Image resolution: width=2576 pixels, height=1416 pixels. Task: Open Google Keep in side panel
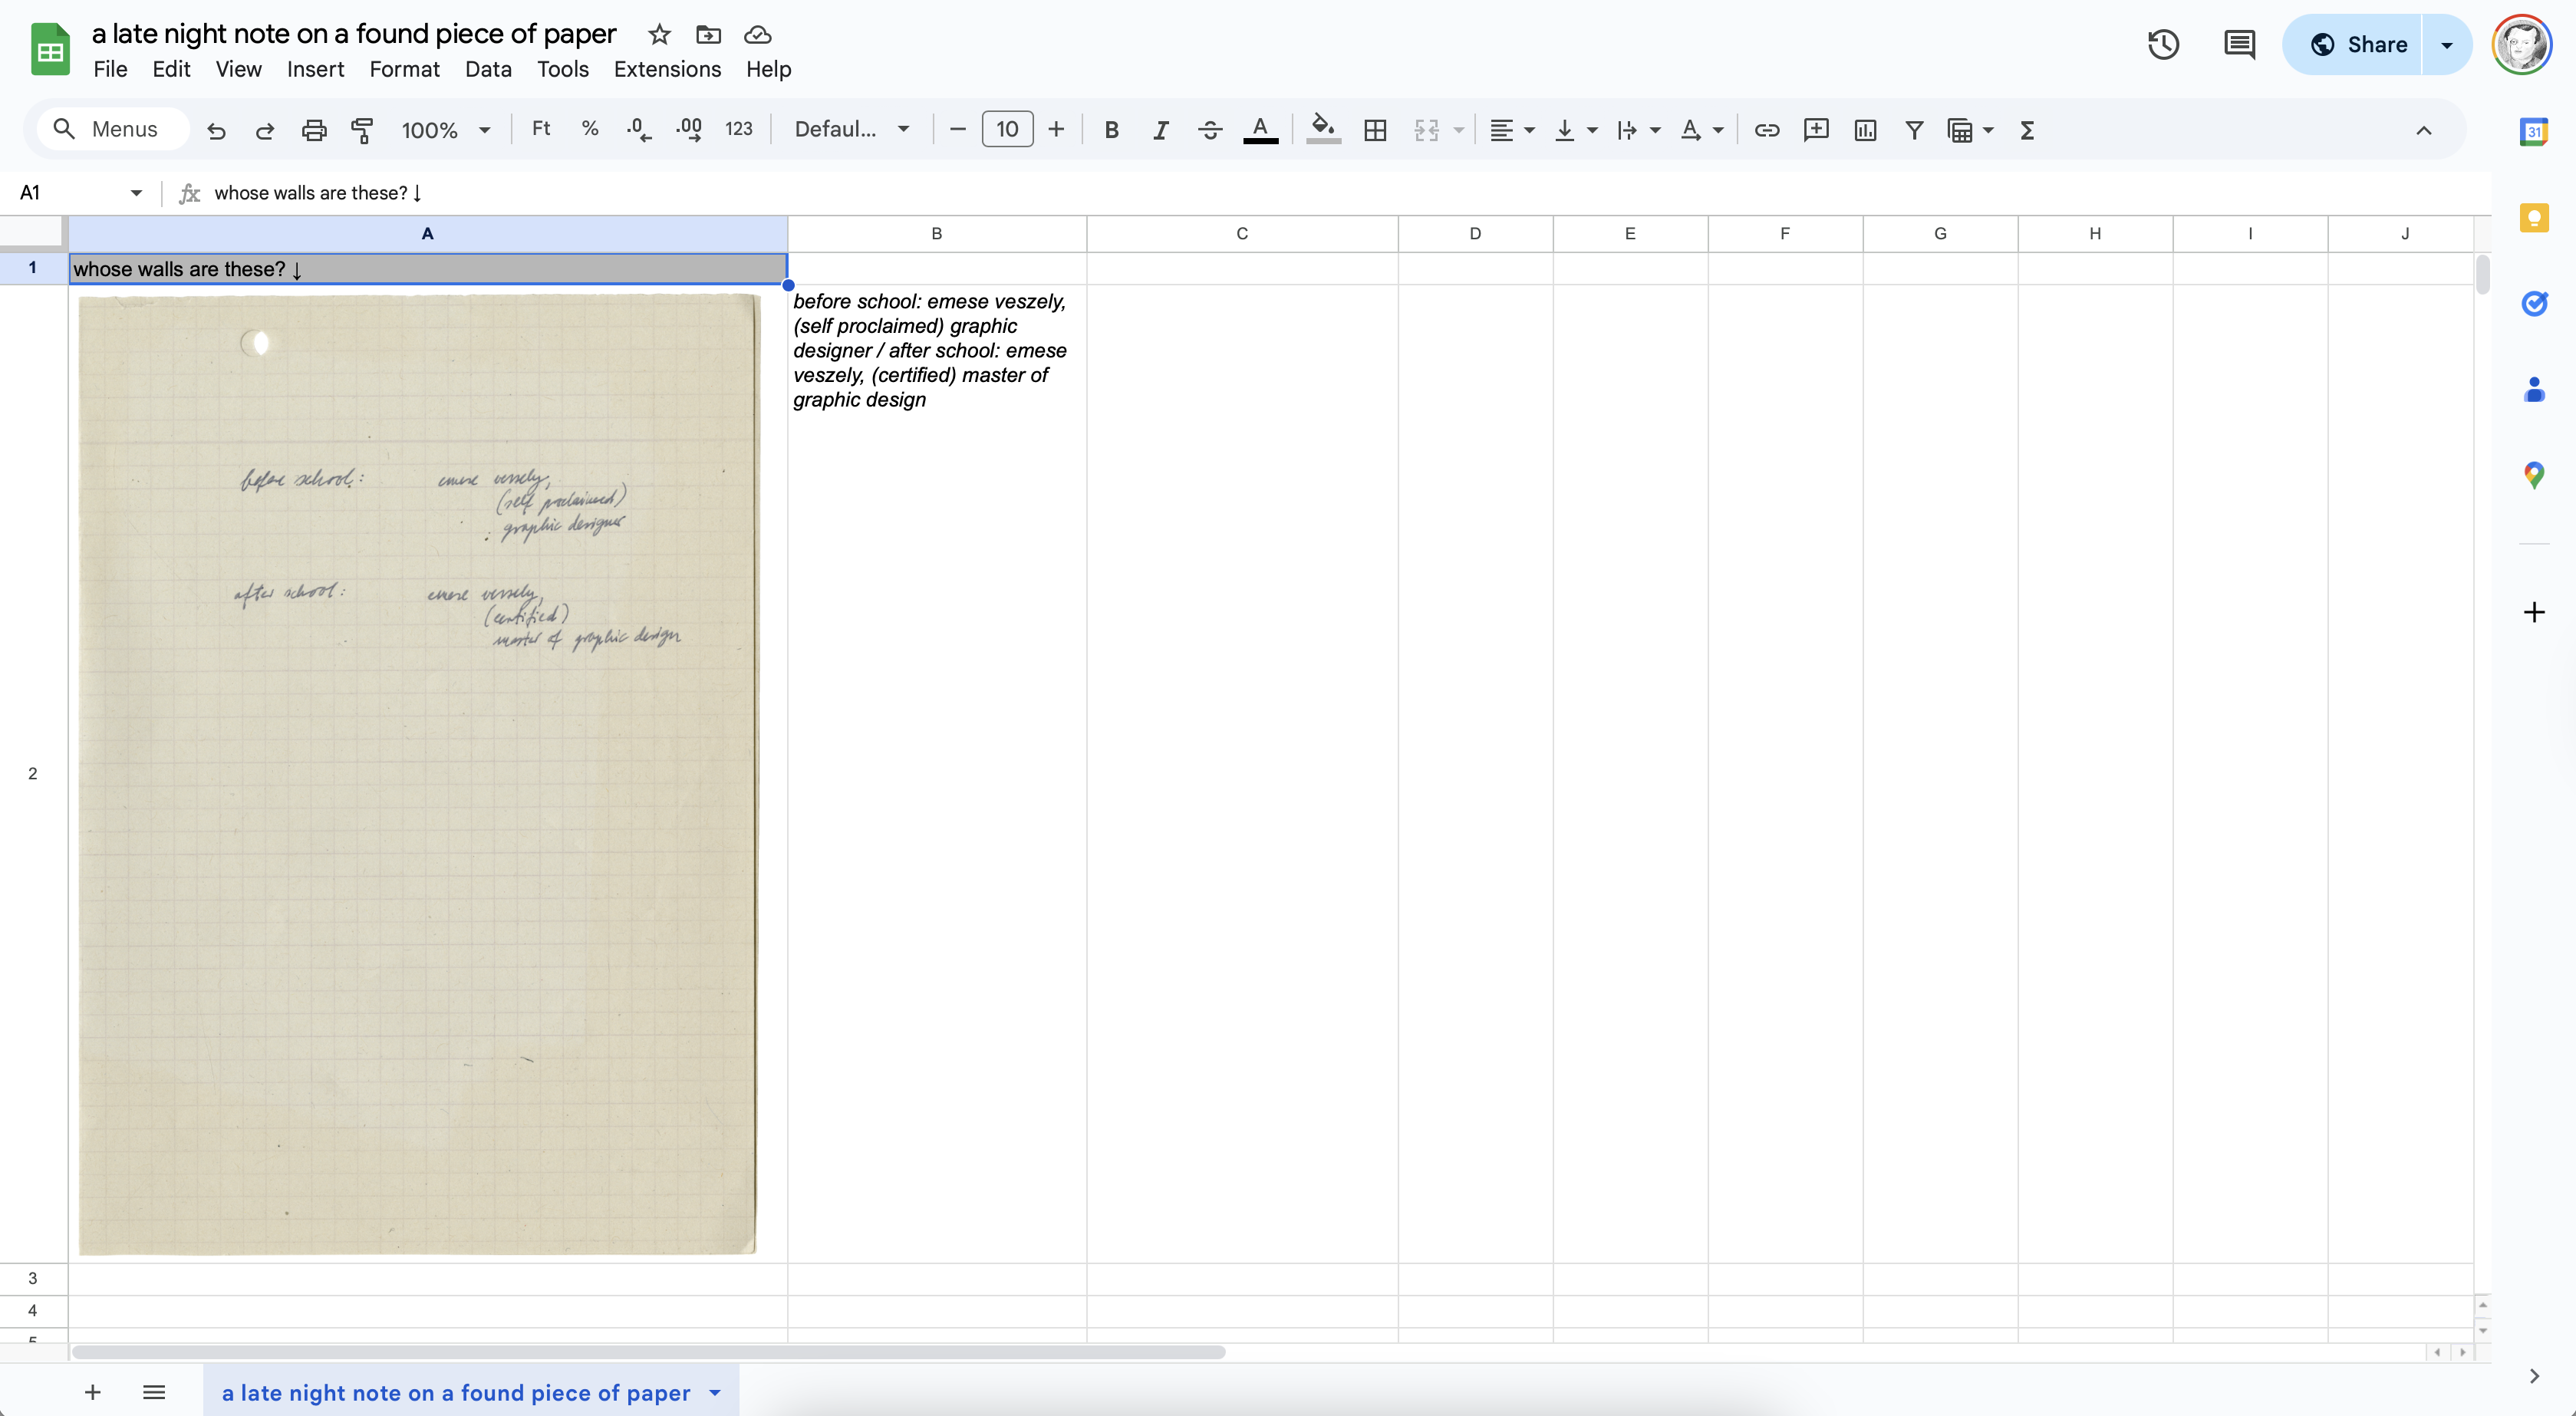2533,218
